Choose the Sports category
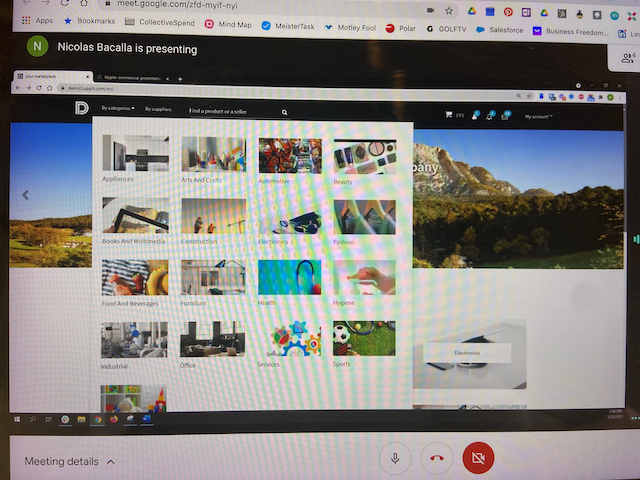The image size is (640, 480). (364, 340)
